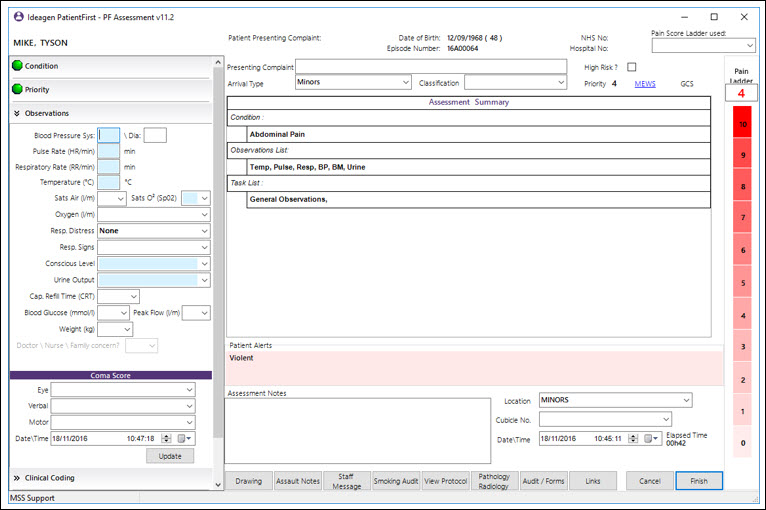Open the Peak Flow dropdown

pyautogui.click(x=205, y=313)
